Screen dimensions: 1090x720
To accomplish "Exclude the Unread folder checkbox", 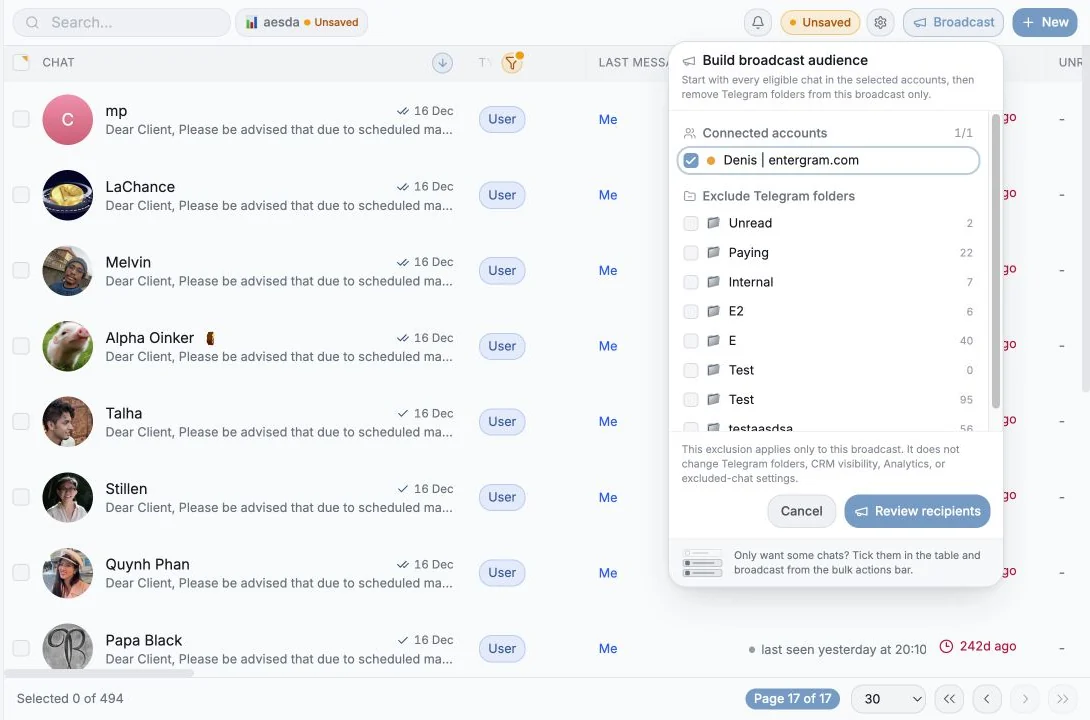I will coord(690,223).
